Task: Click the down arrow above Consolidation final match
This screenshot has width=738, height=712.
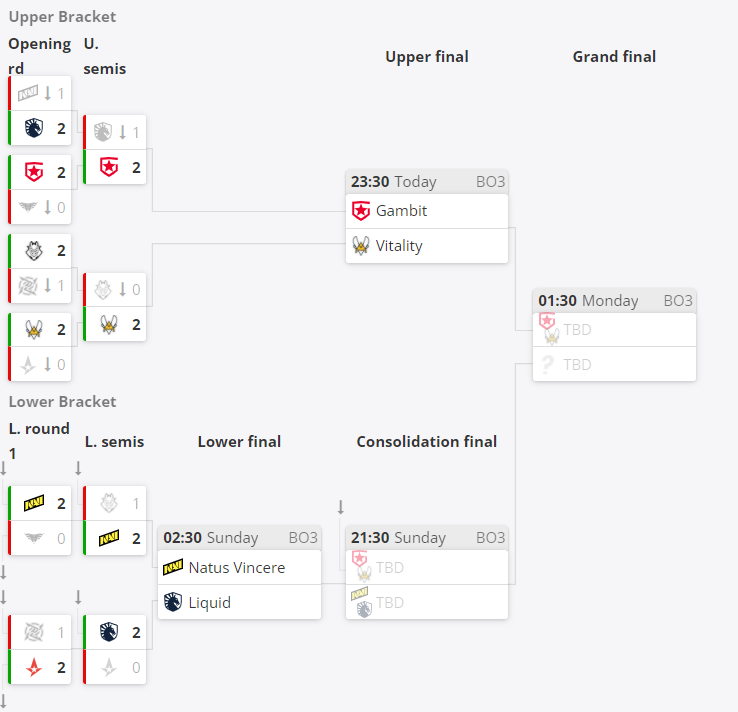Action: 341,507
